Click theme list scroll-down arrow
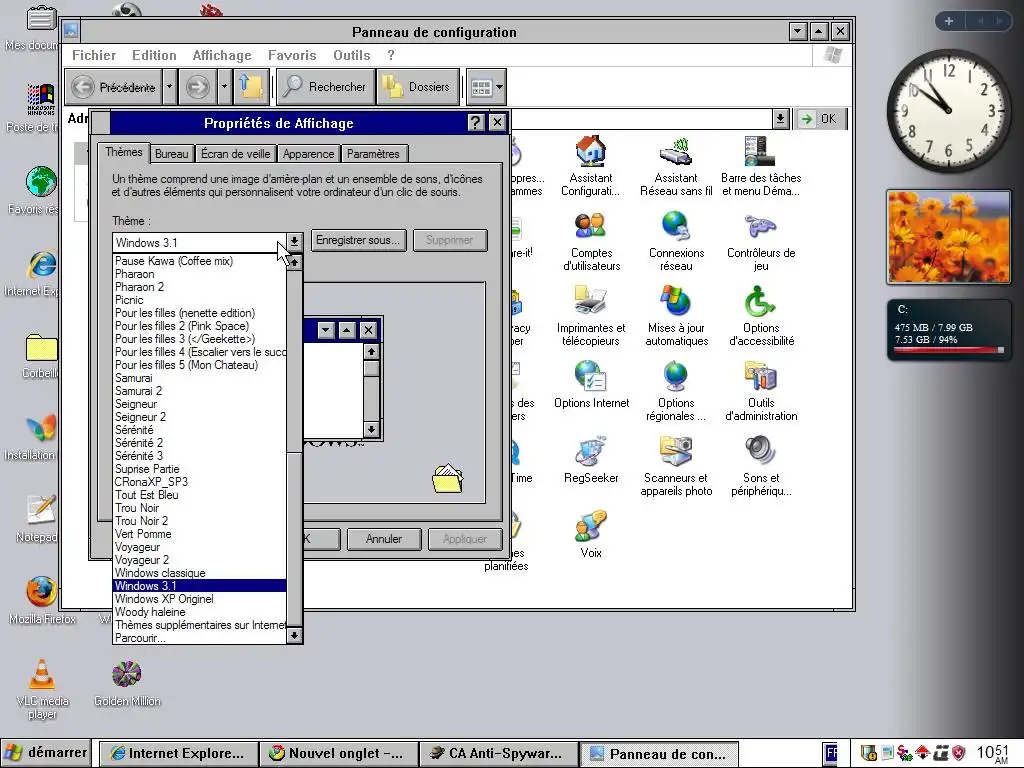 pyautogui.click(x=295, y=635)
